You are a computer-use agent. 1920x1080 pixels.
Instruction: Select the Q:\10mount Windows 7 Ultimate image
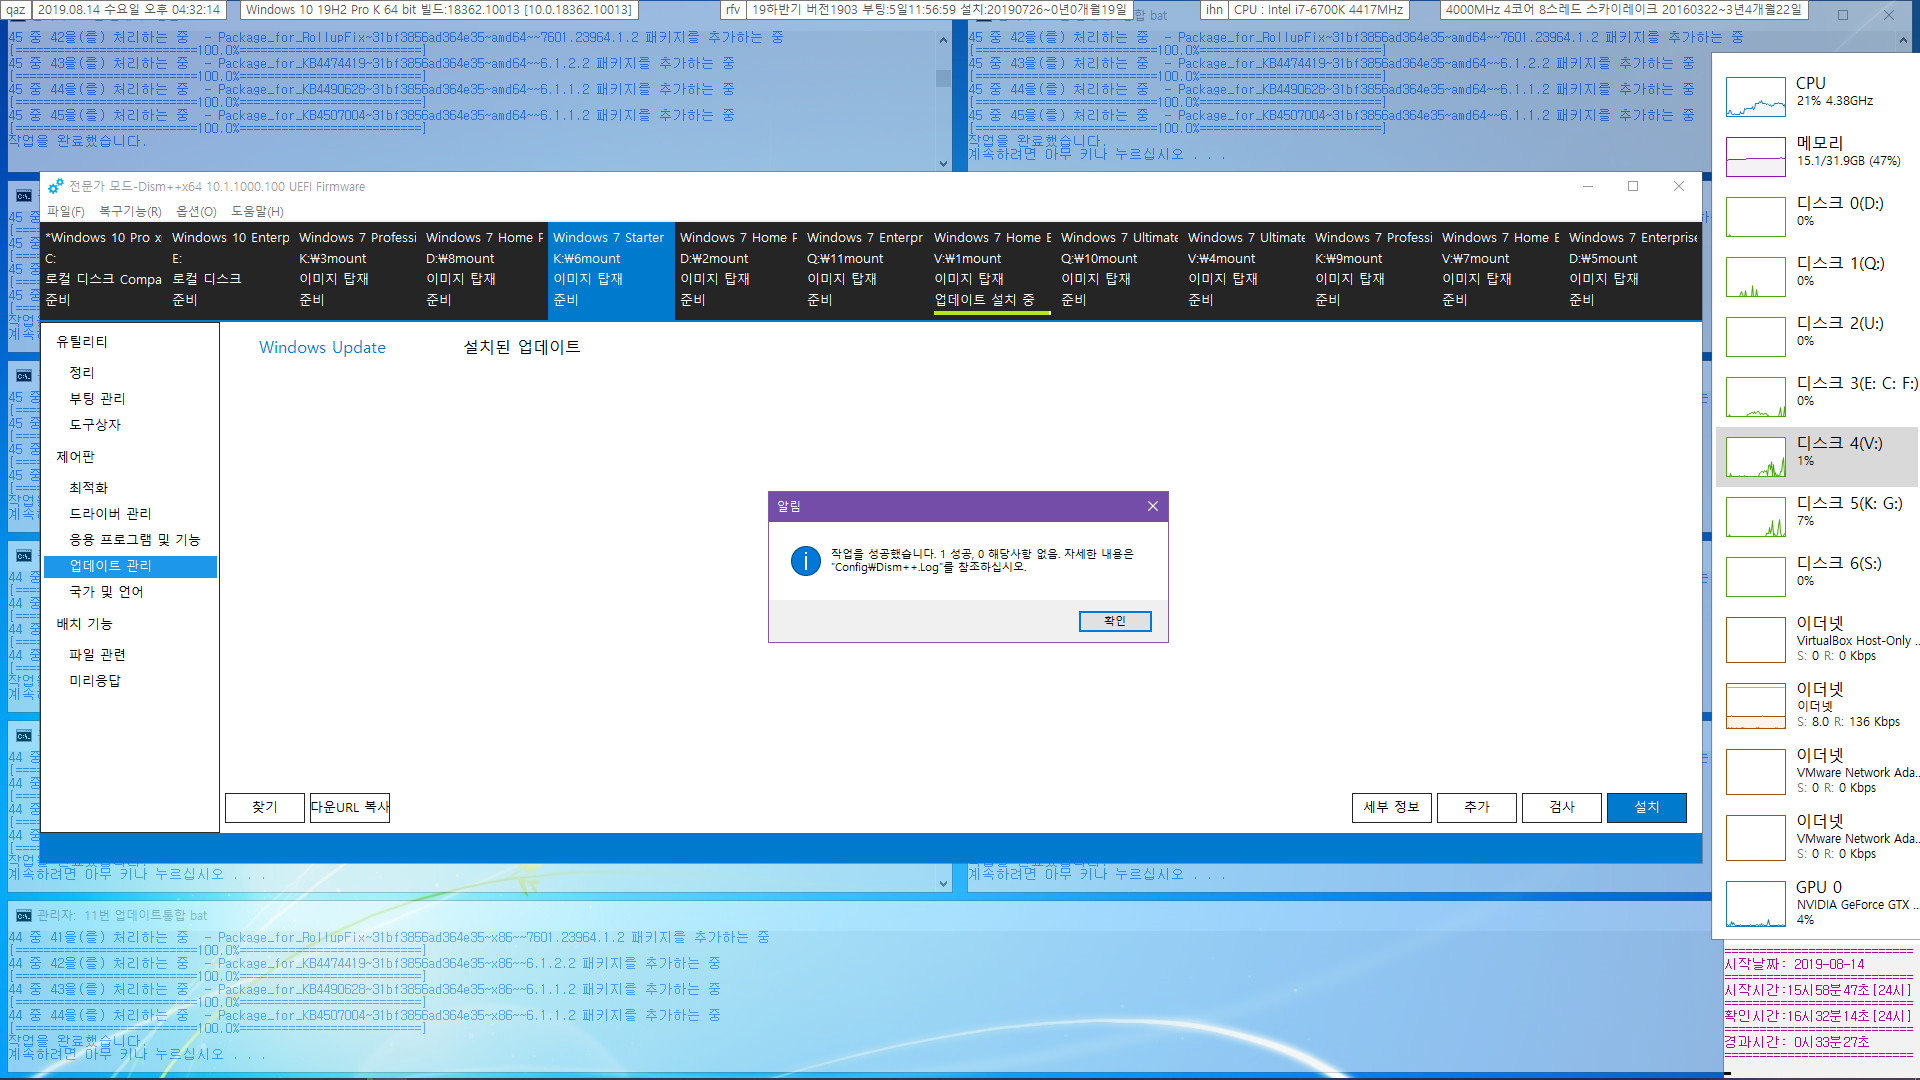(x=1119, y=269)
